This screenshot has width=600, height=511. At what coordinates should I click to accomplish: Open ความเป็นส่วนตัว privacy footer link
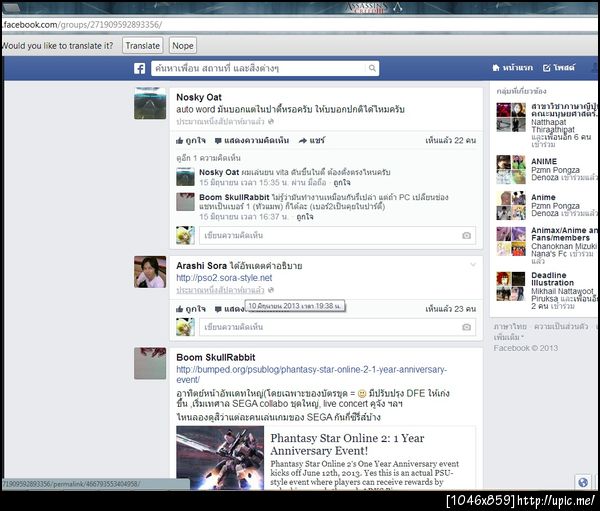(x=561, y=327)
